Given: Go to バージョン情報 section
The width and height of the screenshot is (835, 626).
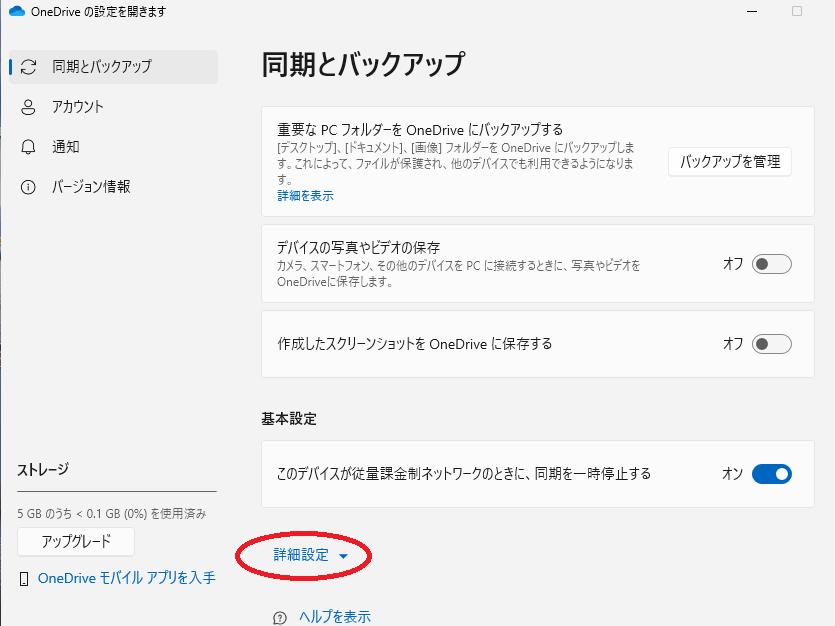Looking at the screenshot, I should click(x=113, y=187).
